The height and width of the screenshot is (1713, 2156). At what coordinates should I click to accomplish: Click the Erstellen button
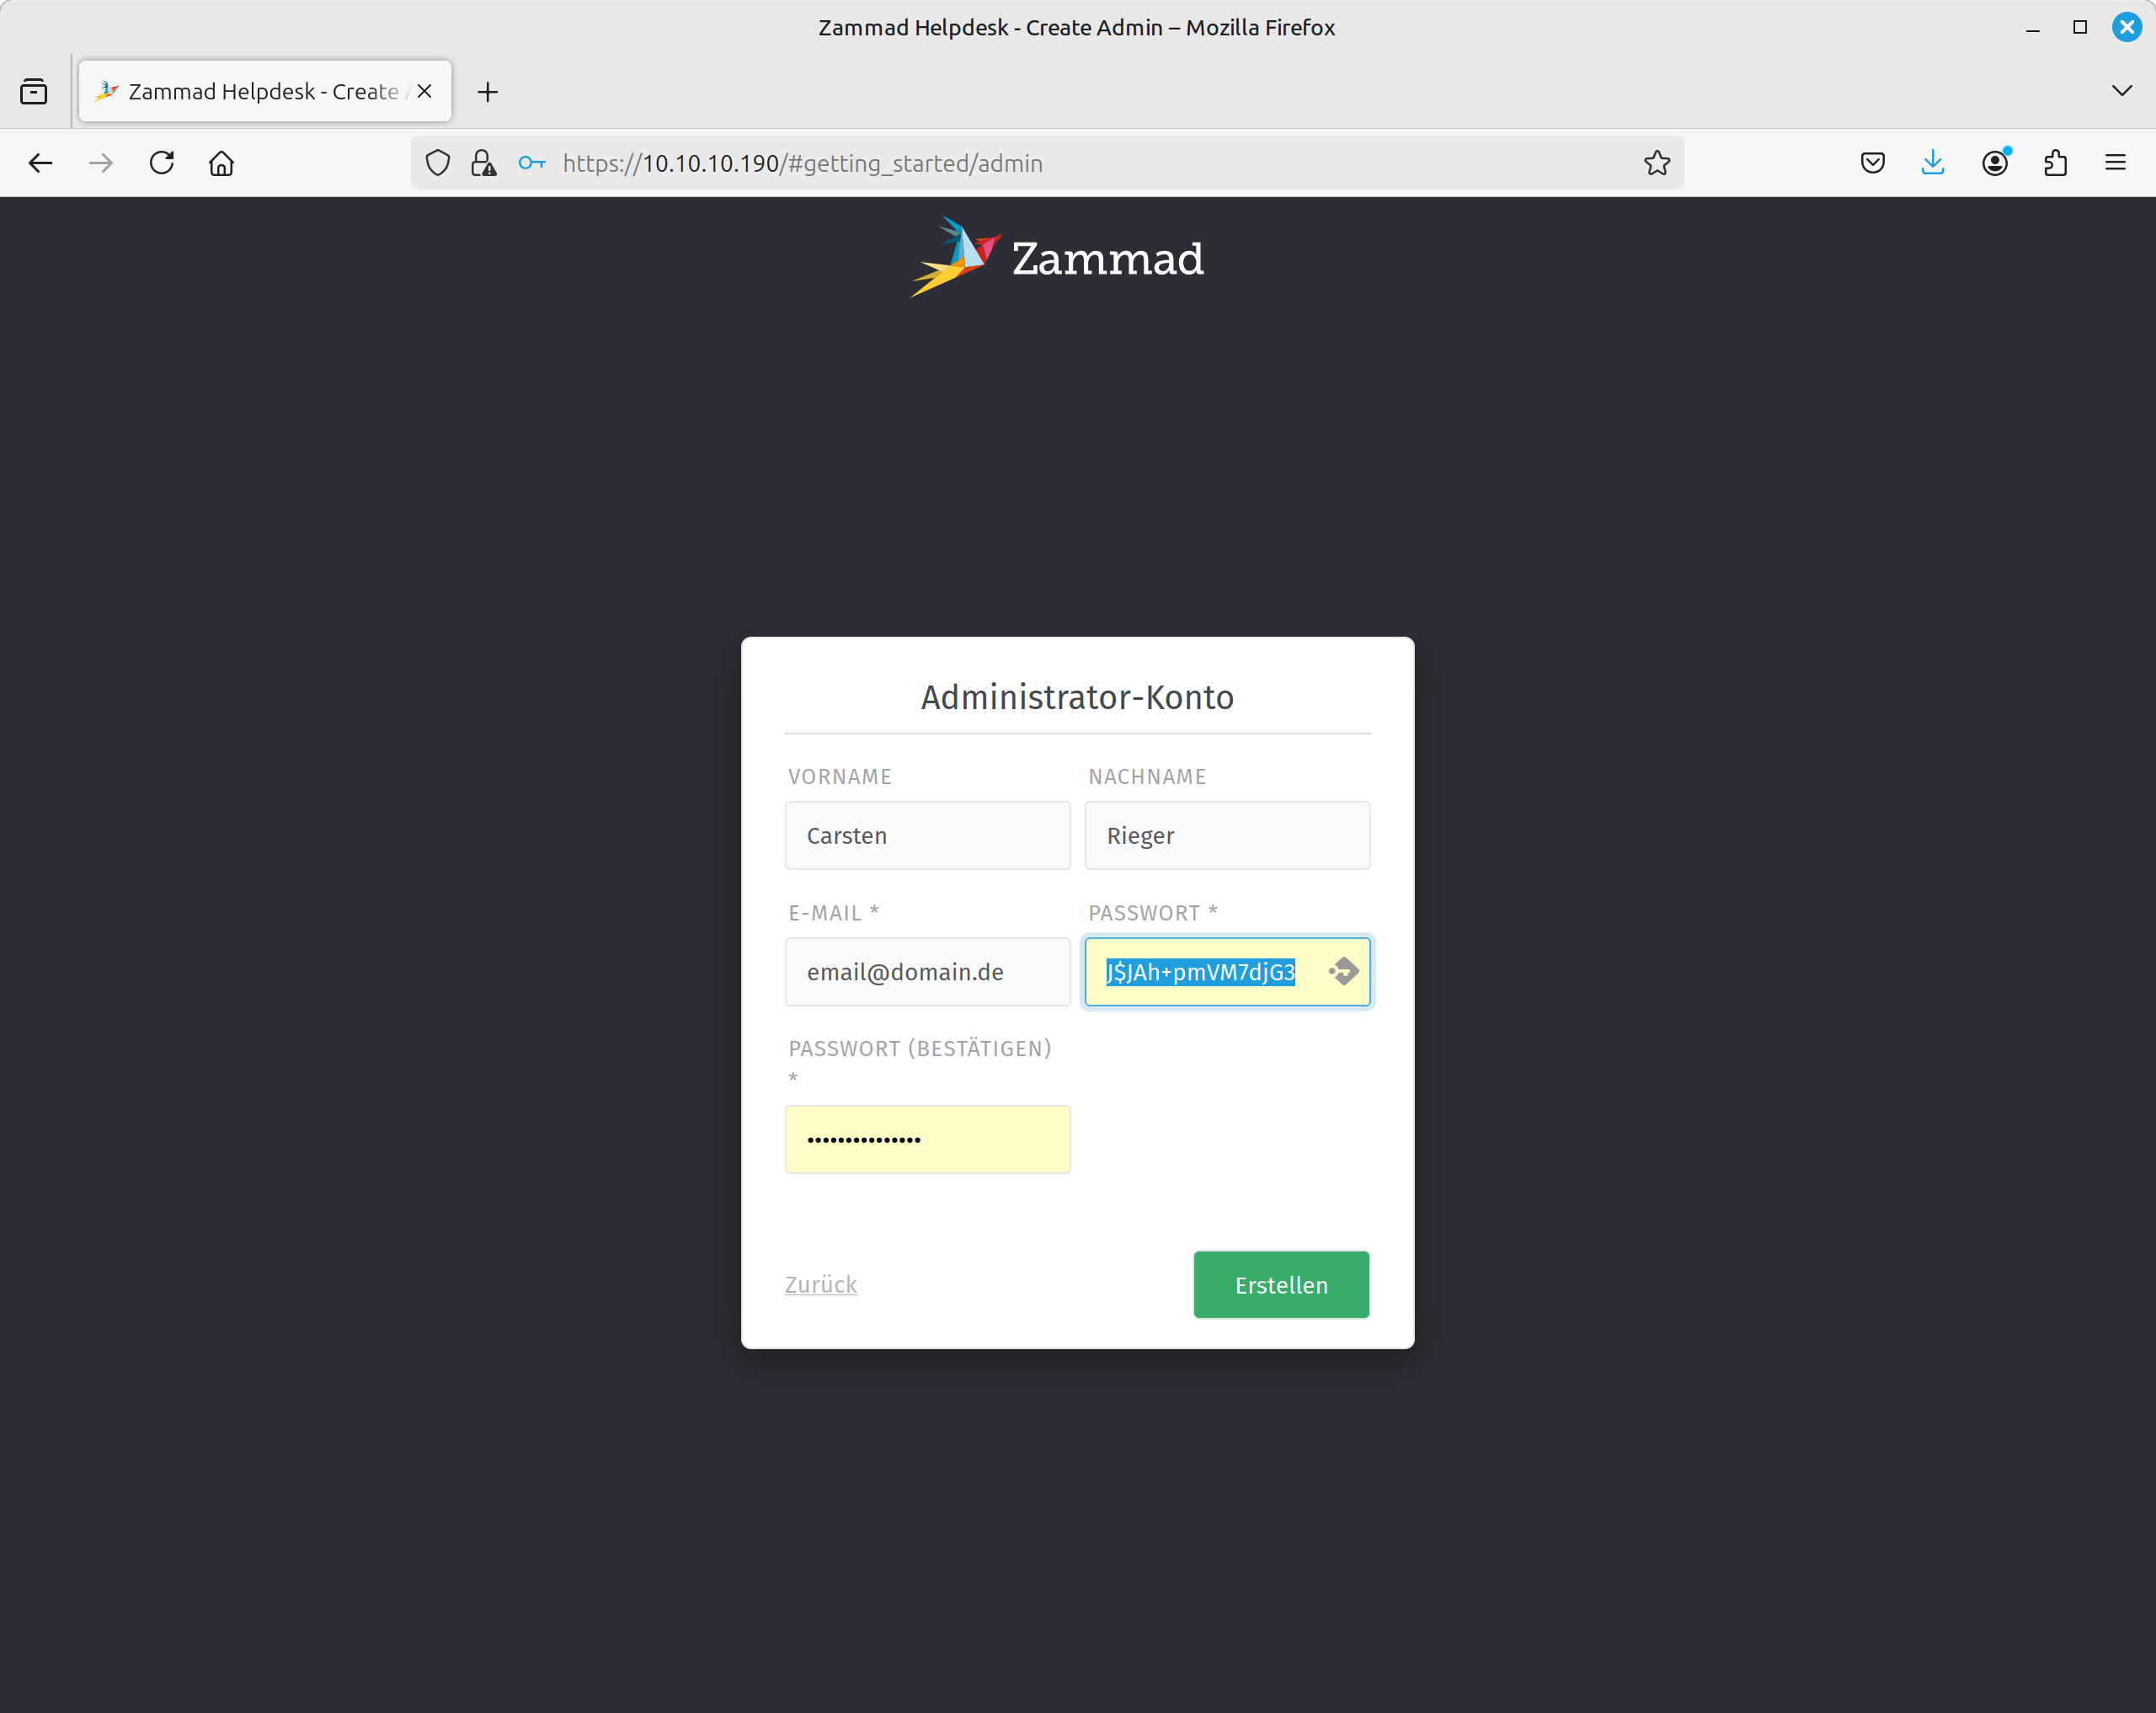(x=1281, y=1285)
